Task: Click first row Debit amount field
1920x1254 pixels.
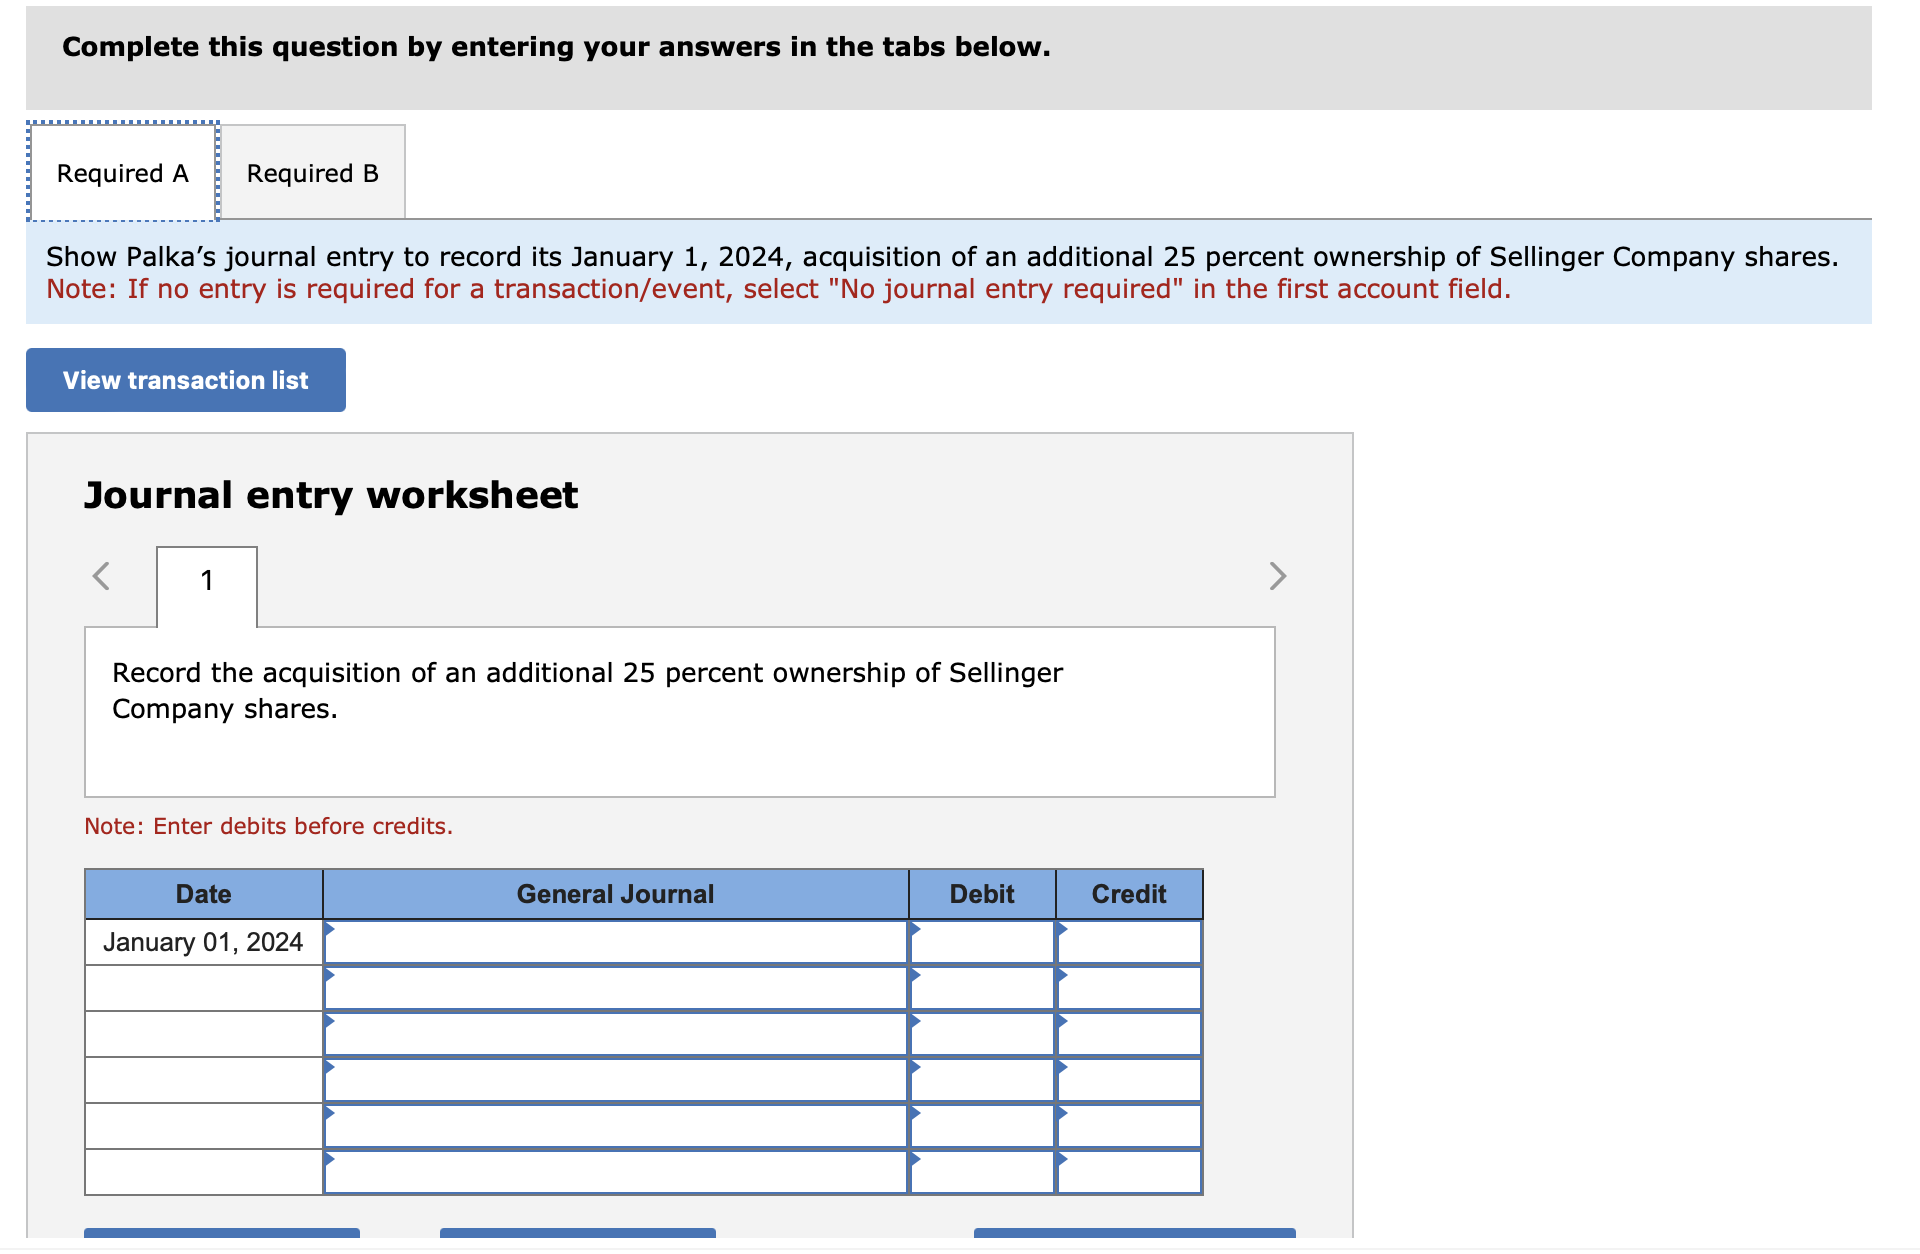Action: click(x=982, y=943)
